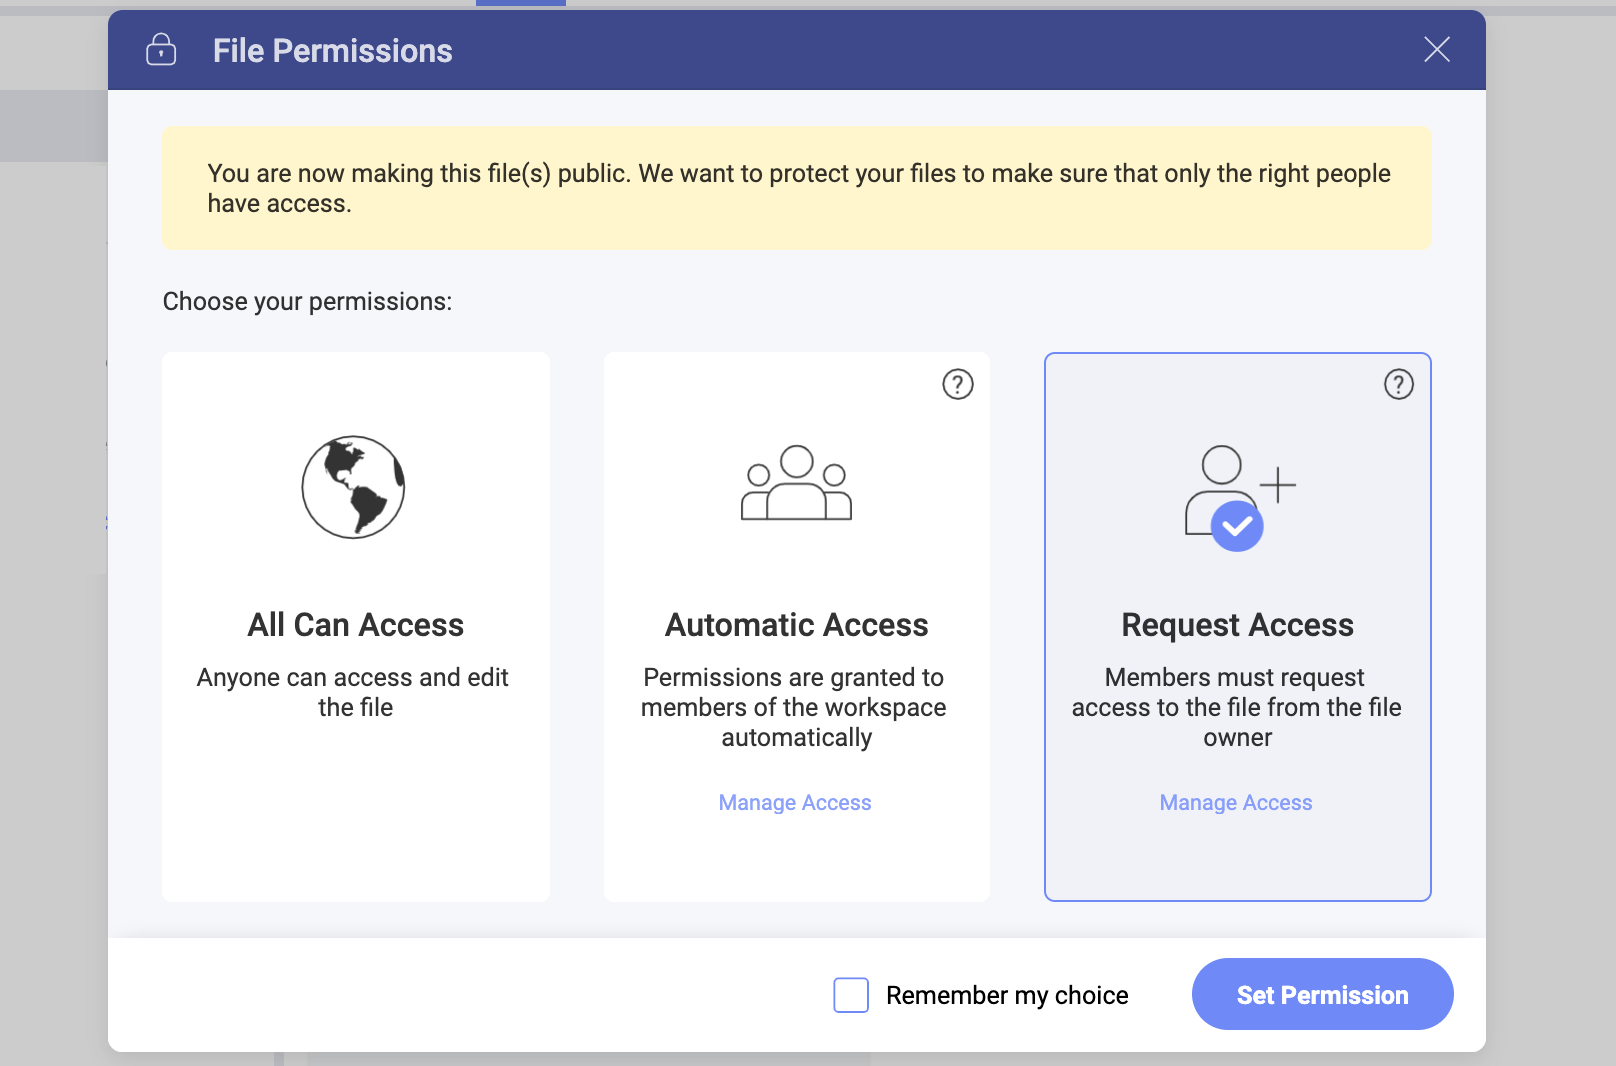
Task: Enable the Remember my choice checkbox
Action: point(851,995)
